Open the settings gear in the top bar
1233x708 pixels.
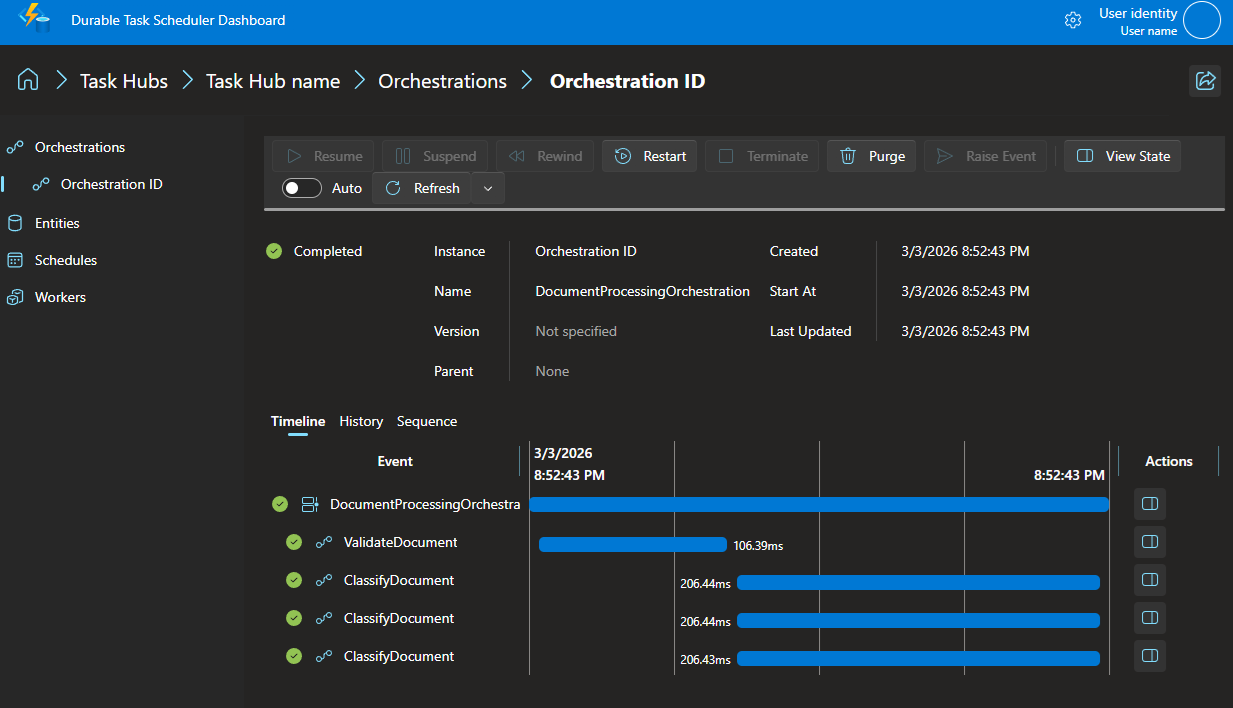pyautogui.click(x=1072, y=20)
